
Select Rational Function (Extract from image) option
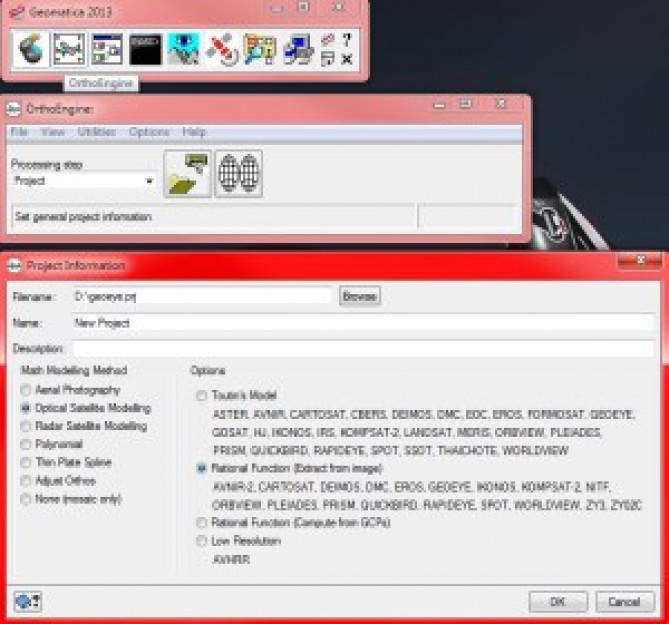click(x=201, y=468)
